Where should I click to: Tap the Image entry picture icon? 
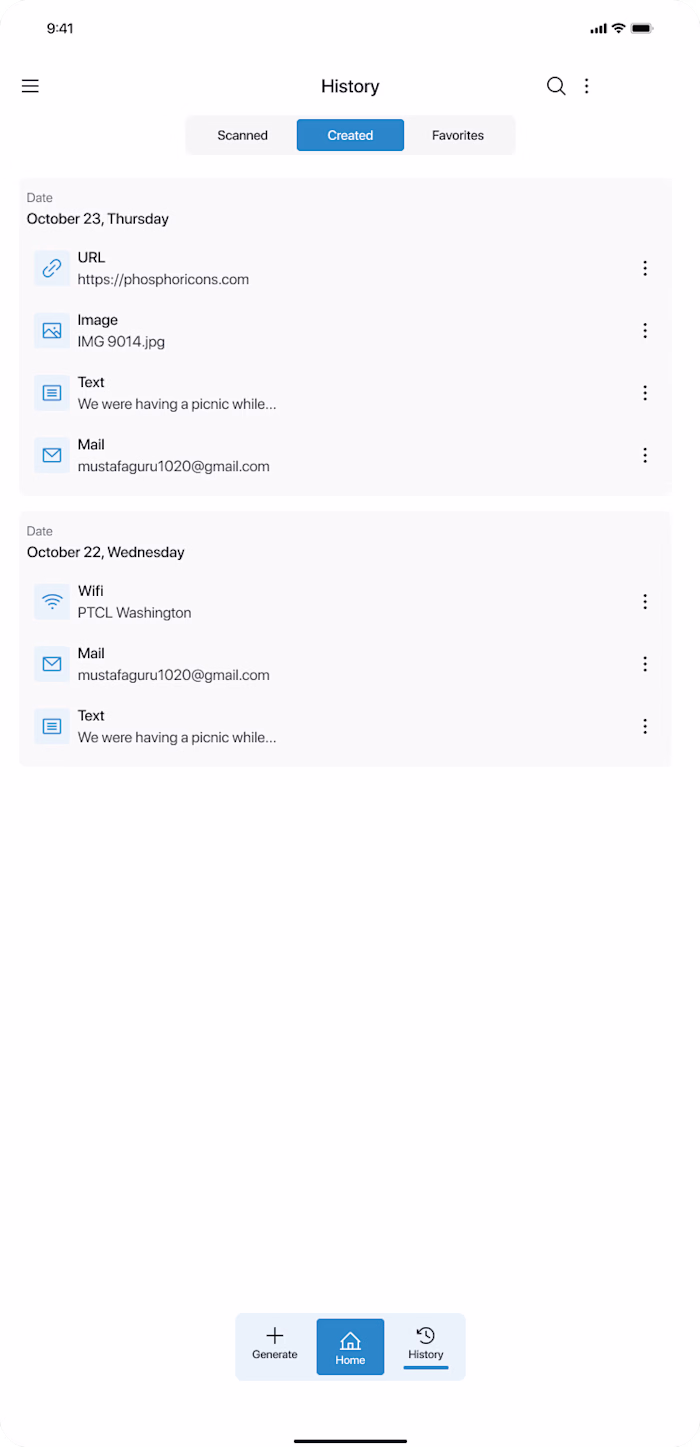pos(52,330)
